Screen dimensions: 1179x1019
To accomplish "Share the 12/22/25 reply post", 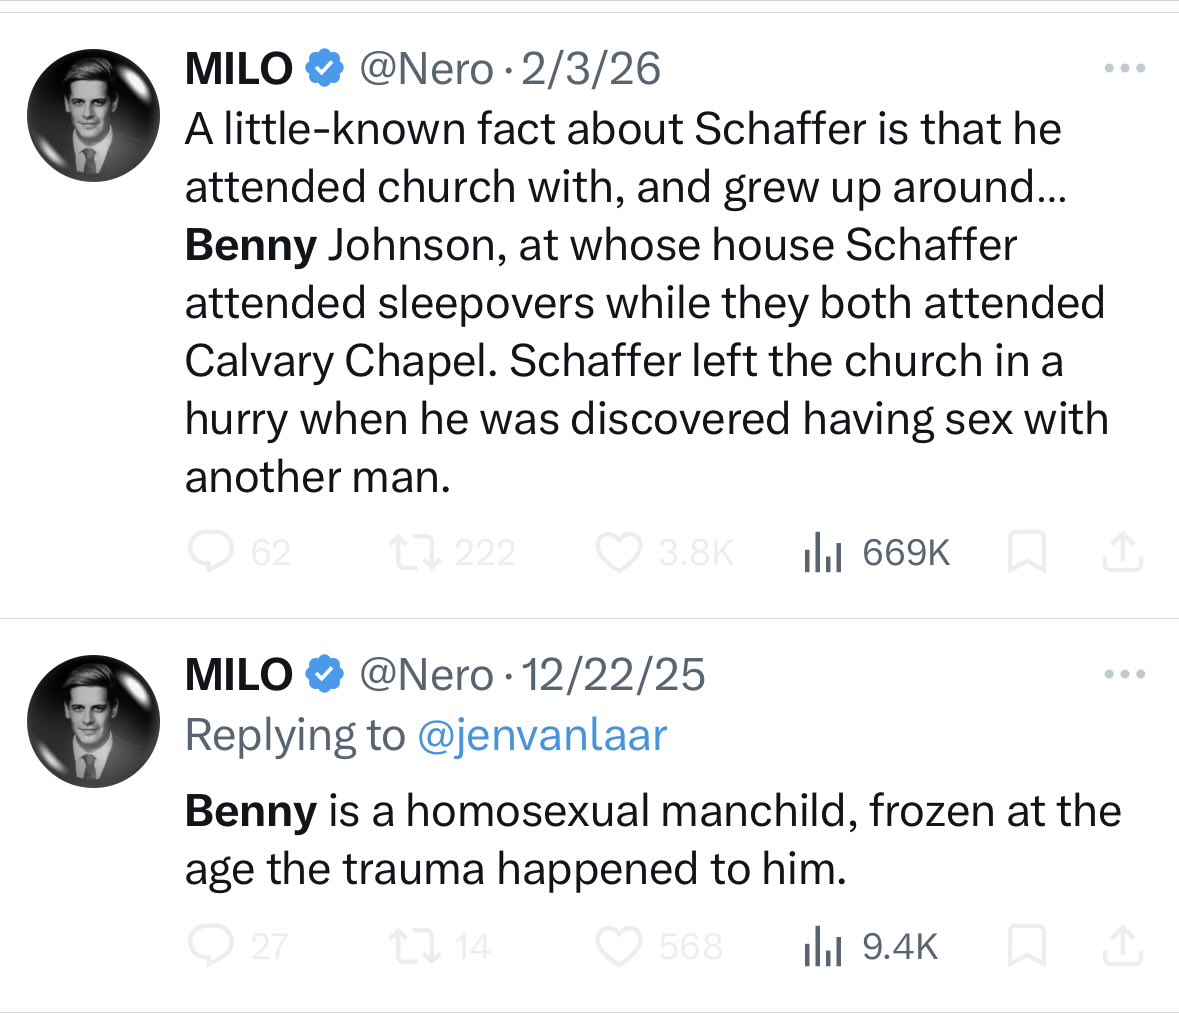I will (x=1122, y=946).
